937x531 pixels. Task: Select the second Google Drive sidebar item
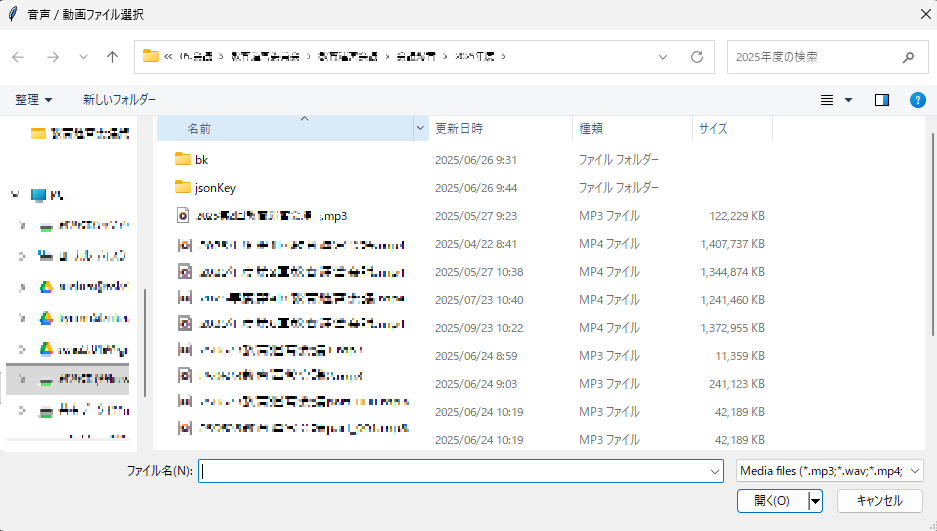84,318
